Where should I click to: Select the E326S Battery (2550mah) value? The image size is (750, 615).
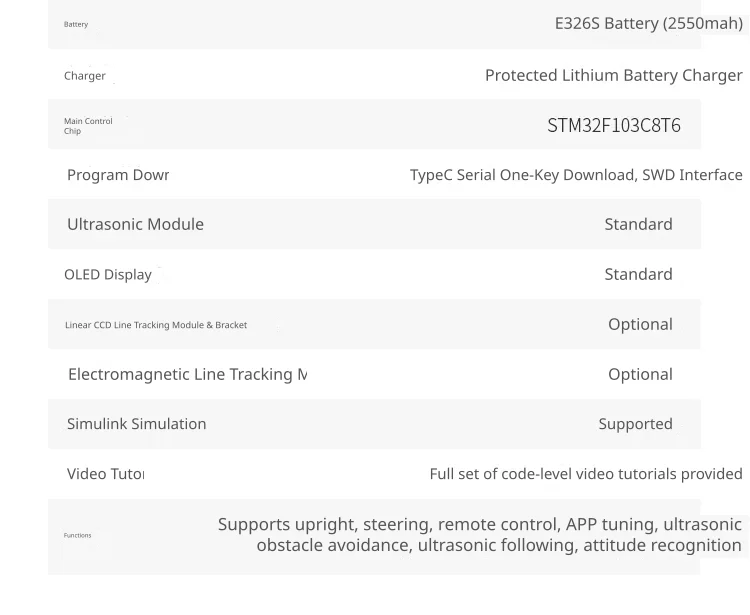[649, 23]
